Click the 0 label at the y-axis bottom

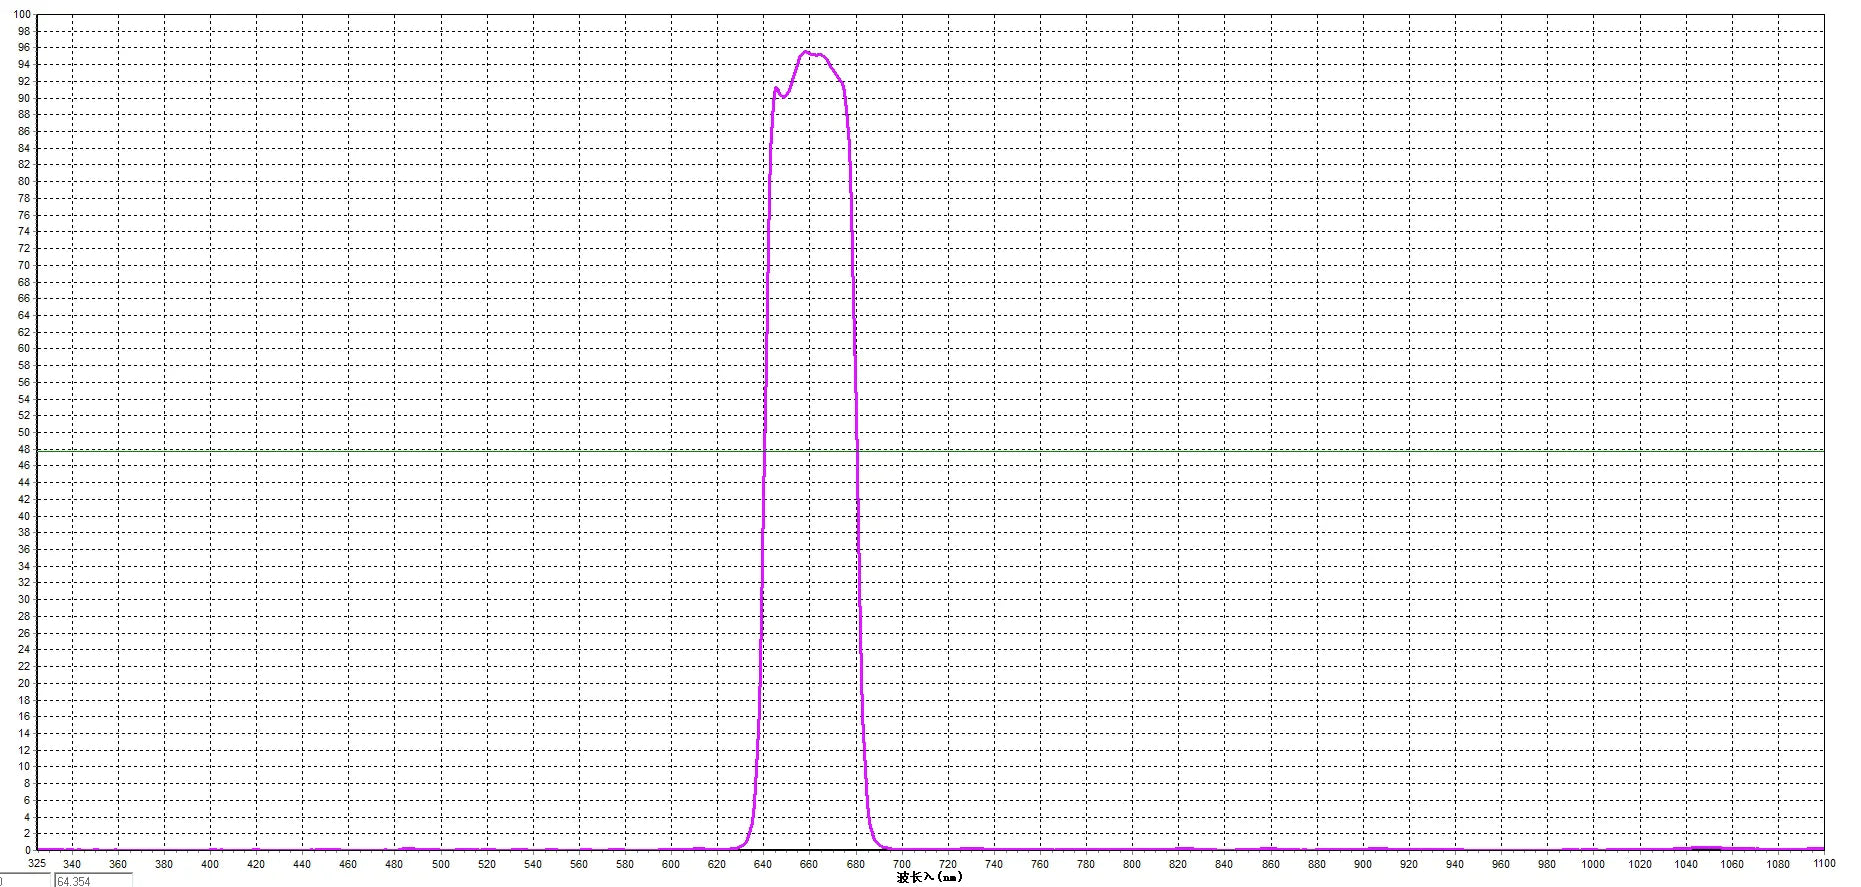click(x=28, y=850)
